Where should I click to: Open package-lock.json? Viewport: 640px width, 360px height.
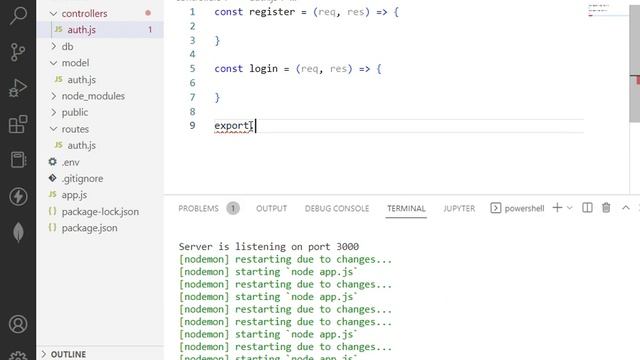(x=100, y=211)
